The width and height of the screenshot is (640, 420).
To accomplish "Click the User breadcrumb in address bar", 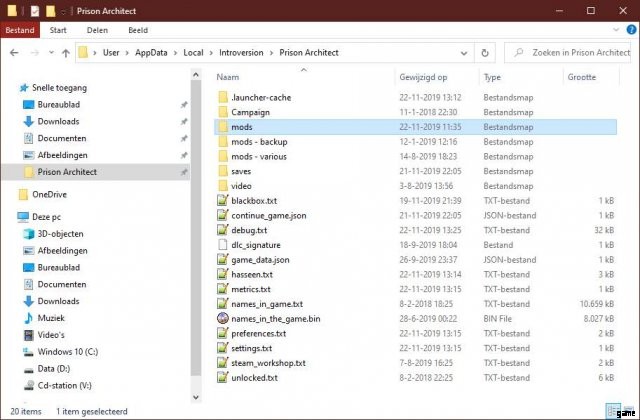I will point(111,53).
